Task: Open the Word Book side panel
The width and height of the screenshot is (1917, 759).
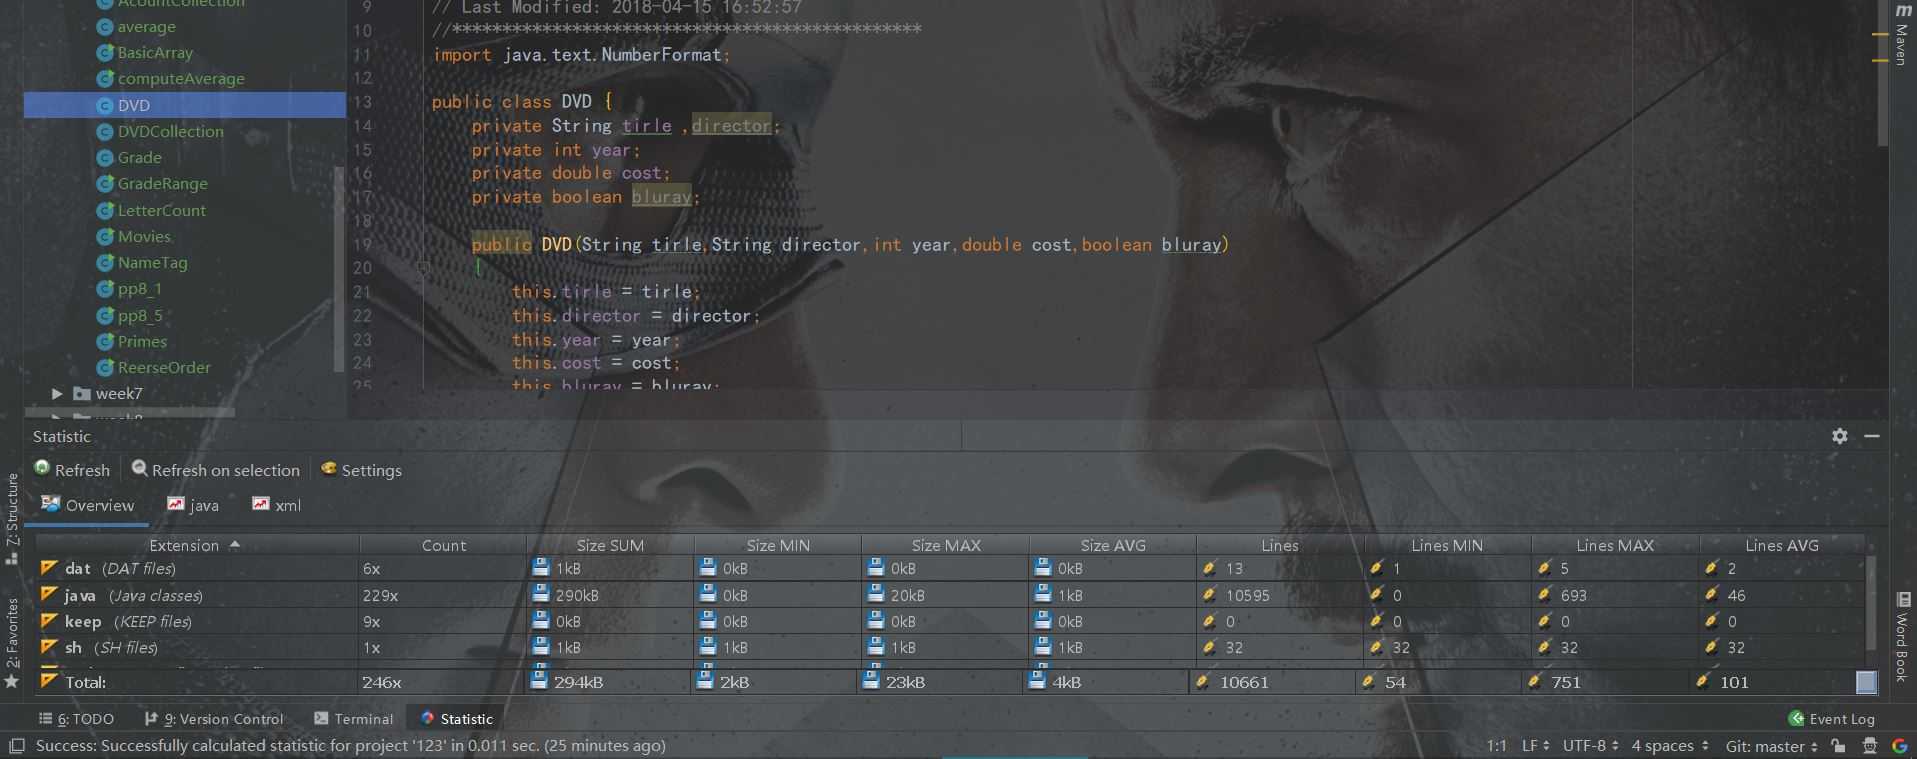Action: click(x=1902, y=637)
